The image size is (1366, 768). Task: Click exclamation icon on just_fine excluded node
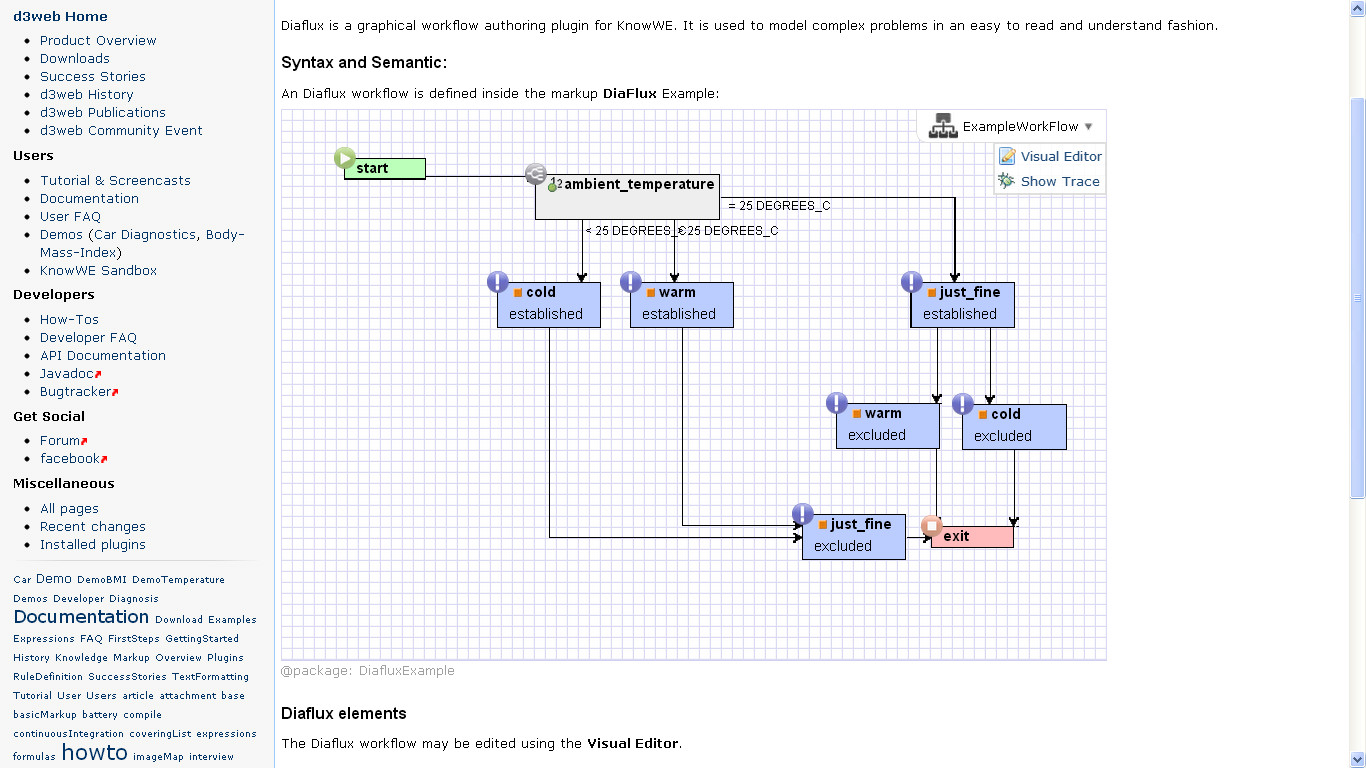[x=803, y=514]
